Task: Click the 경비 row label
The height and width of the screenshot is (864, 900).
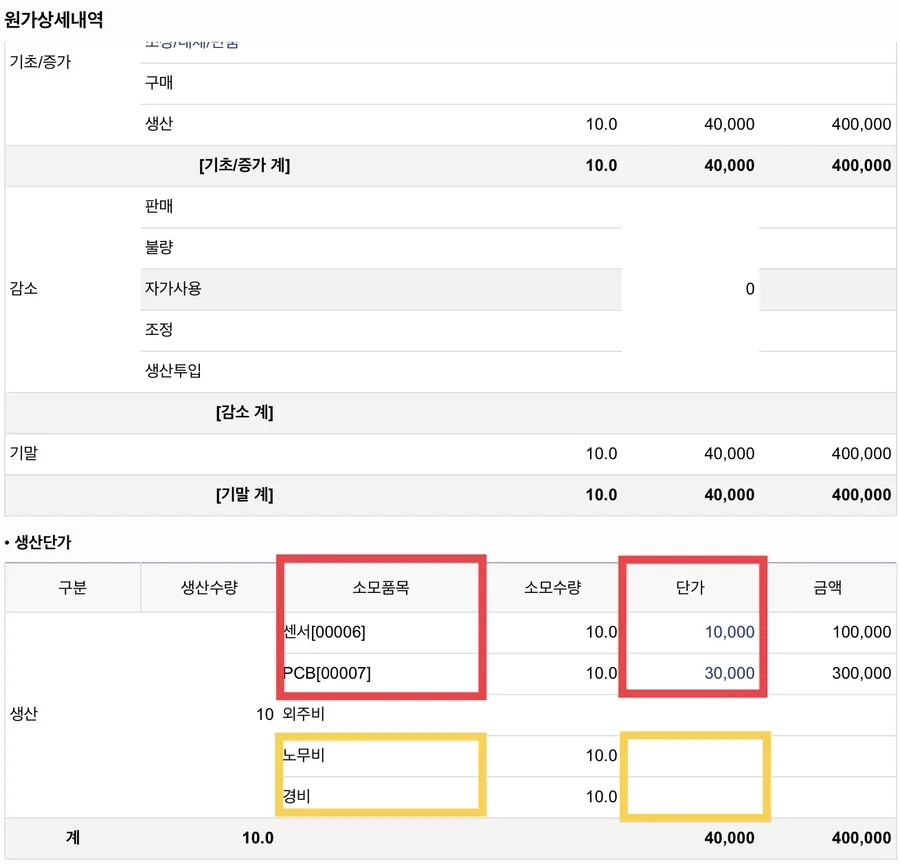Action: pos(296,796)
